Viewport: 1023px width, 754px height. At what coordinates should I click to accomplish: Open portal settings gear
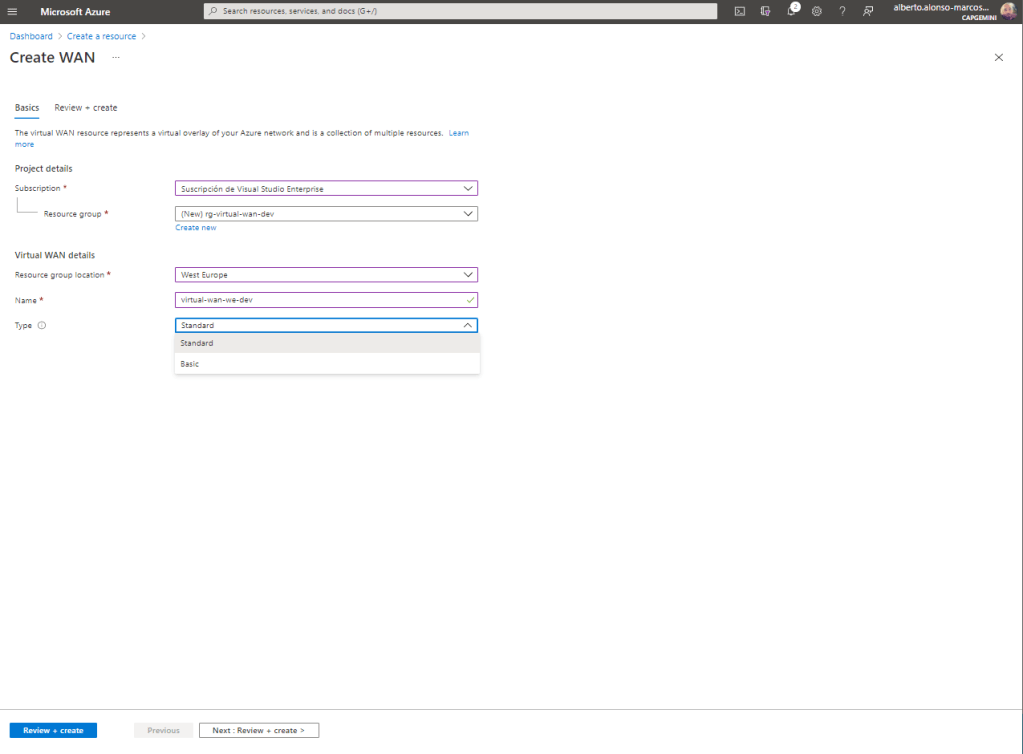(817, 11)
